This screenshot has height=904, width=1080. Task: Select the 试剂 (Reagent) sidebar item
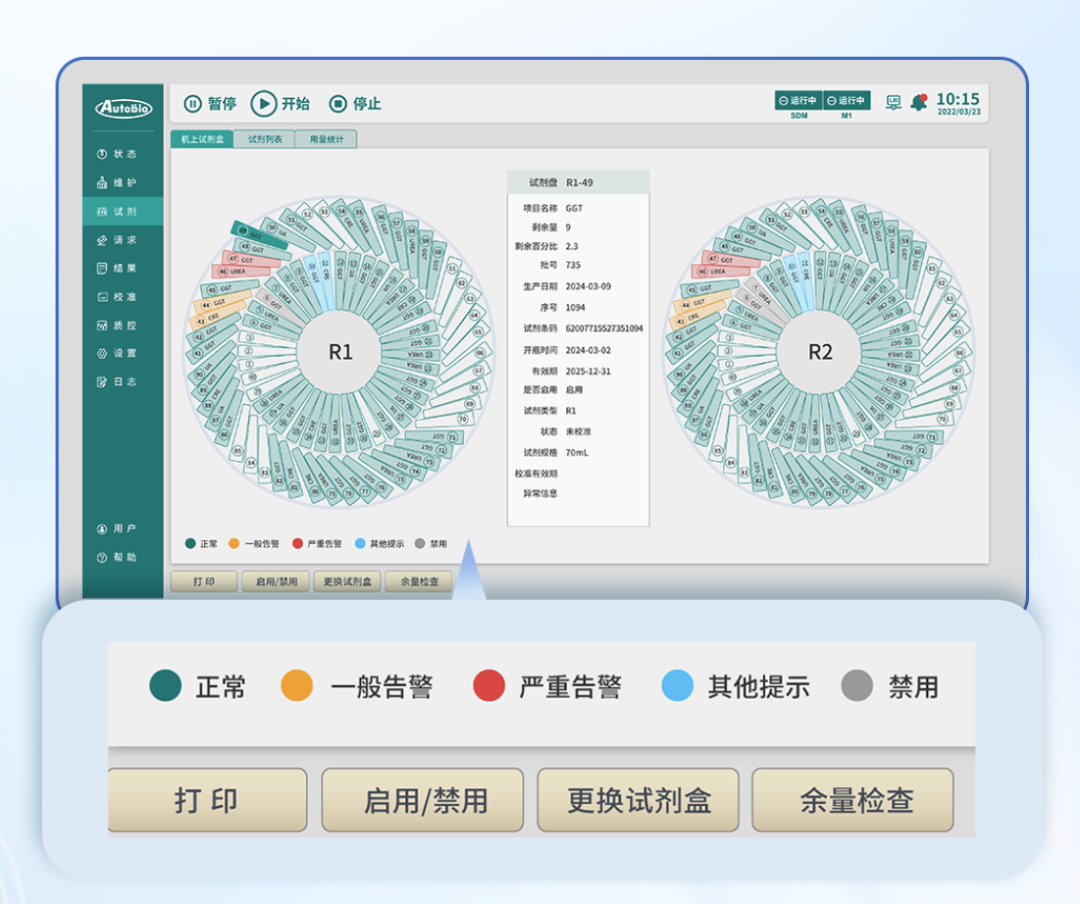[x=123, y=212]
